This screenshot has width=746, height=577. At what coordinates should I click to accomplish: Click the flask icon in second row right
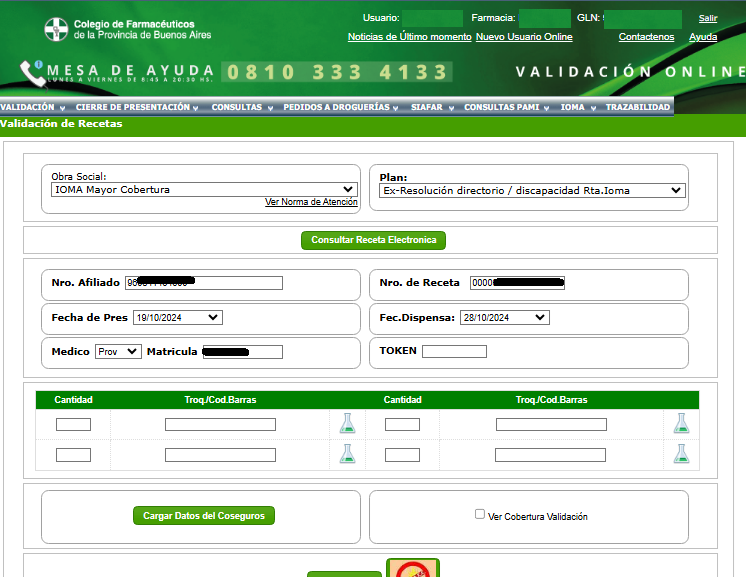[681, 454]
